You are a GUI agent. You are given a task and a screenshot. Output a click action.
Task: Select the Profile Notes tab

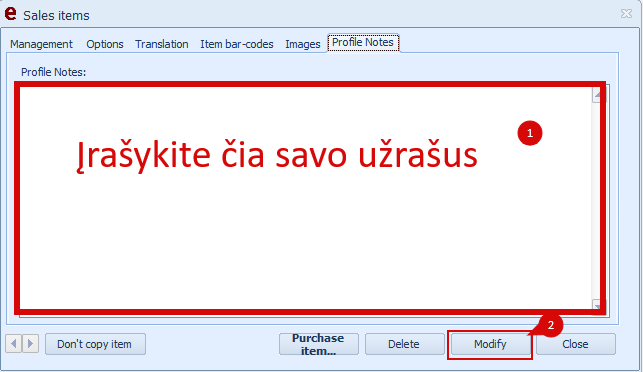click(363, 43)
